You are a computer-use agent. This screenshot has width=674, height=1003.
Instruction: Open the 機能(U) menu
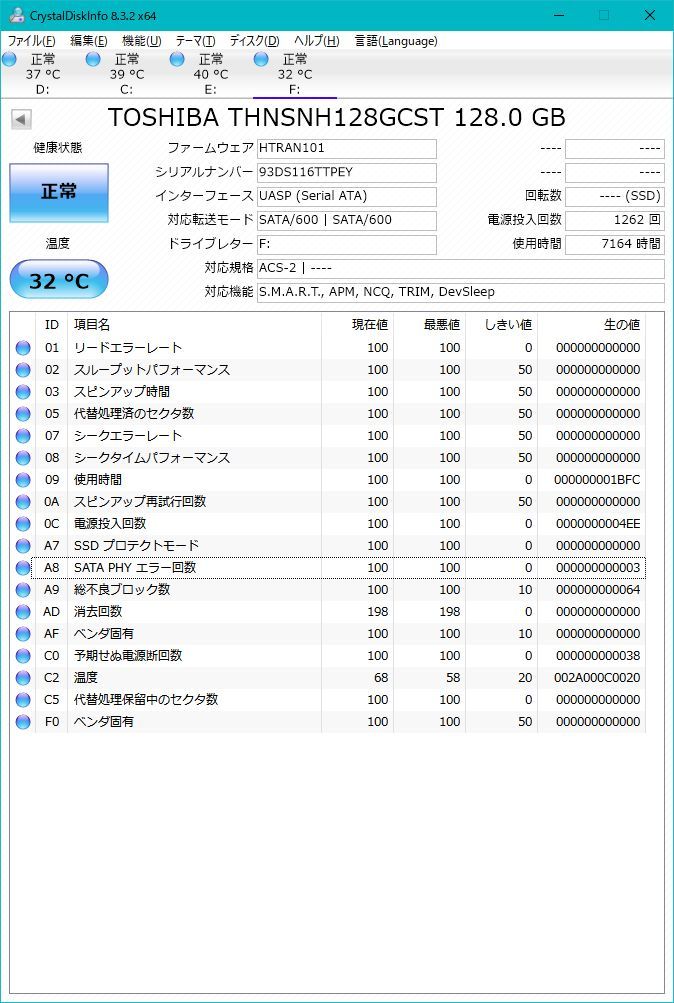click(141, 41)
